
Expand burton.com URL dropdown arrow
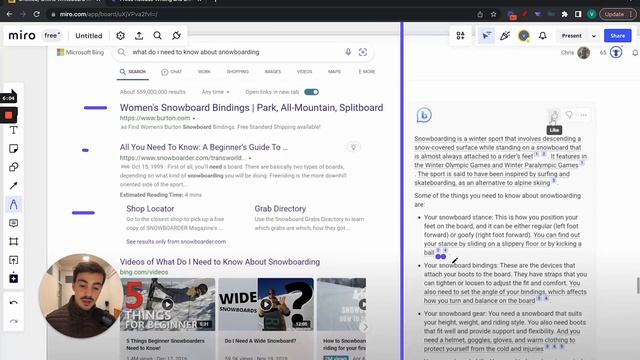point(194,118)
